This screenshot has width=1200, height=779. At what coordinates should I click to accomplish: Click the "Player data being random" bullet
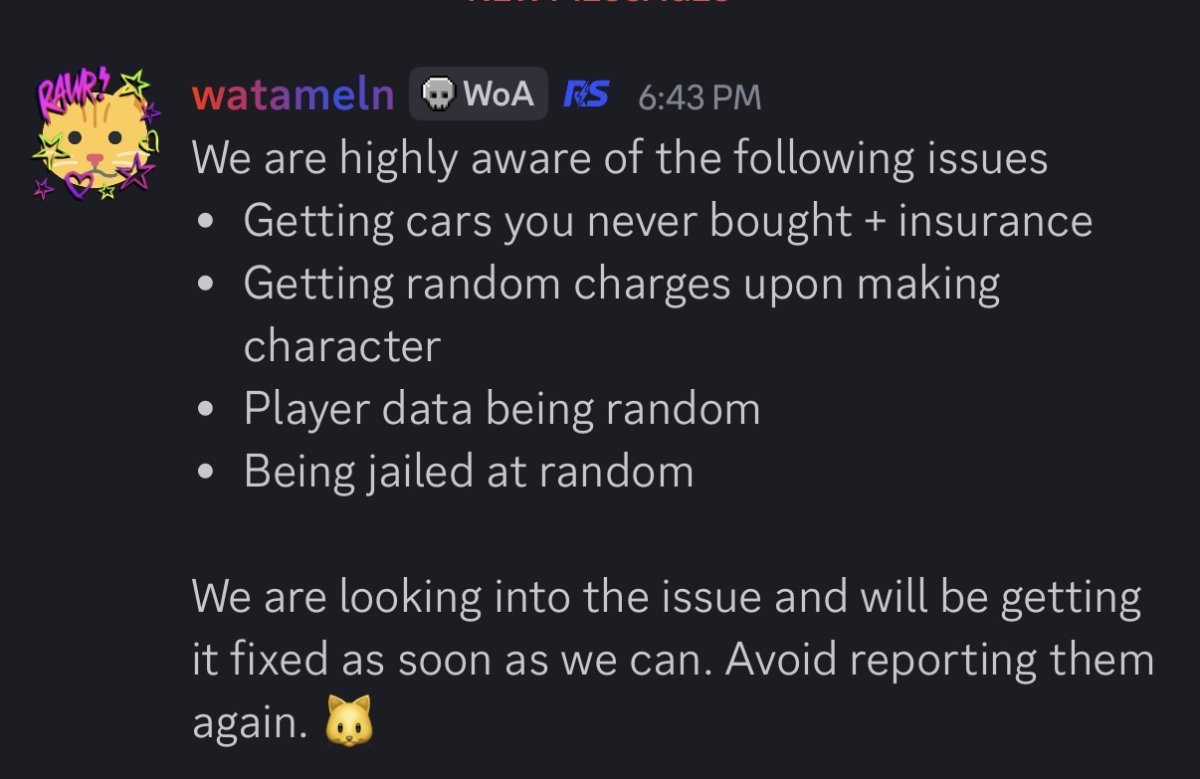pos(501,409)
